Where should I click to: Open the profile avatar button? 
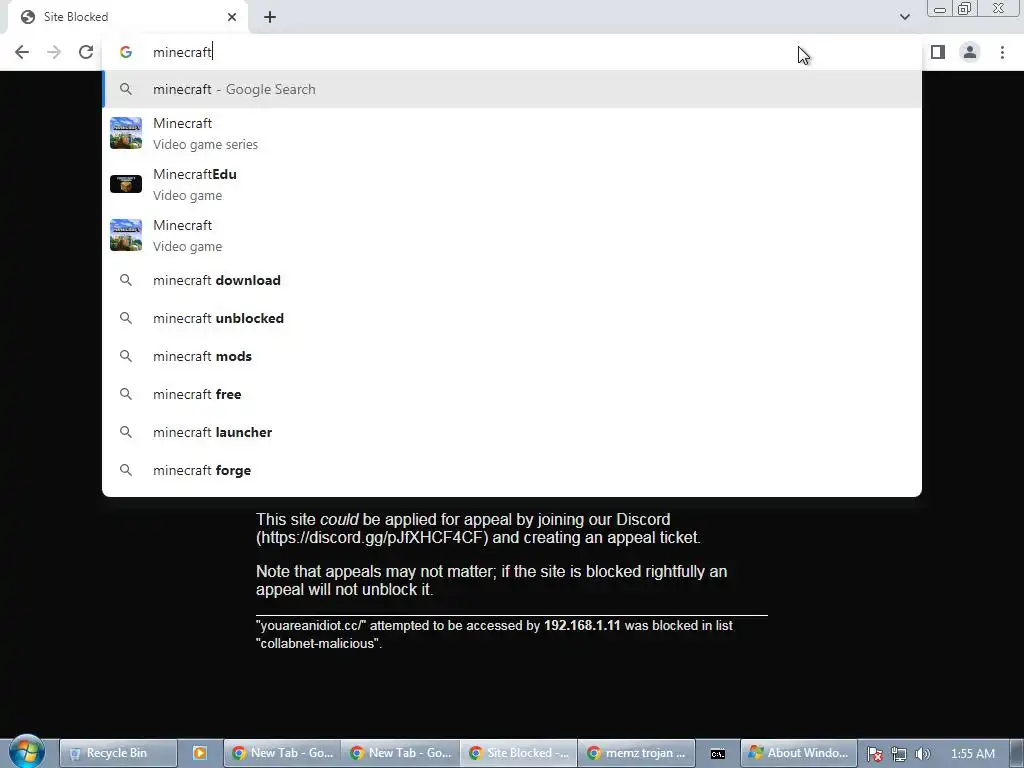[970, 52]
